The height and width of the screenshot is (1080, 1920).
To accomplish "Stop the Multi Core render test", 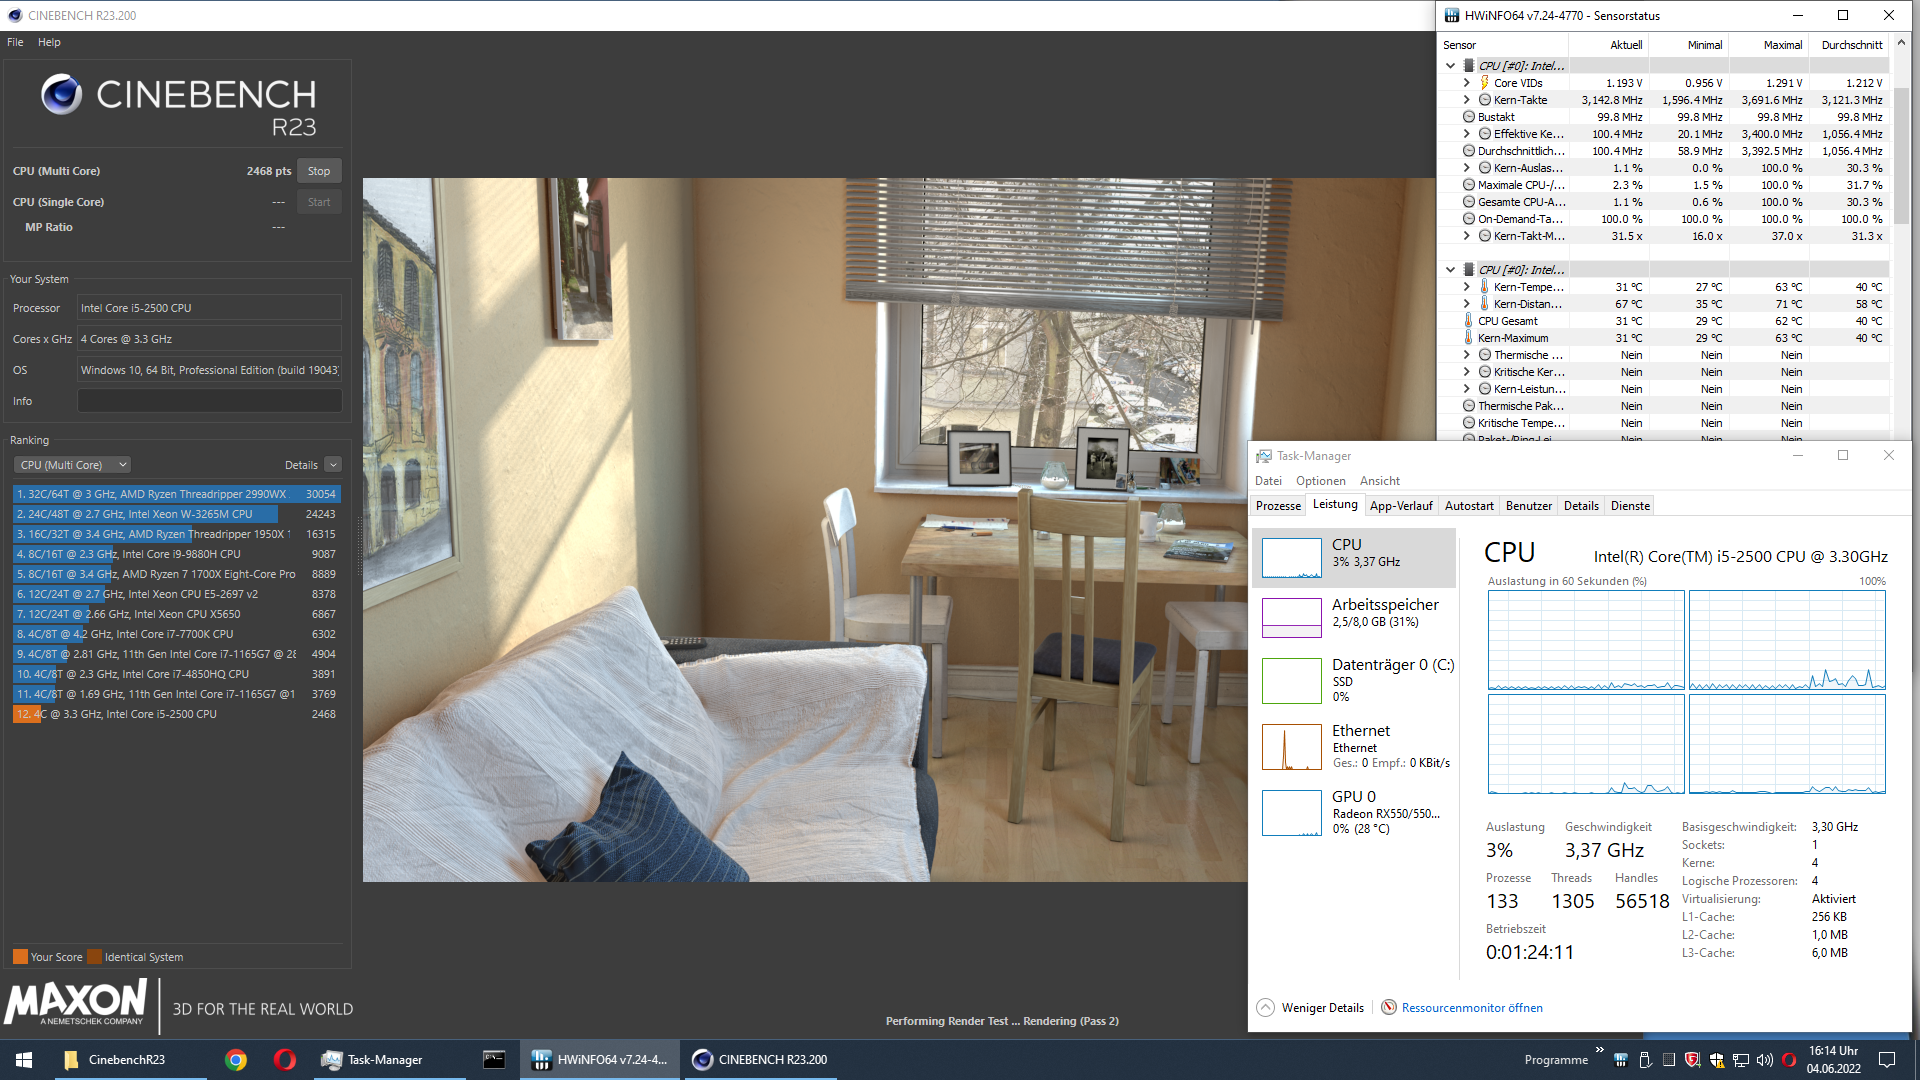I will [x=319, y=171].
